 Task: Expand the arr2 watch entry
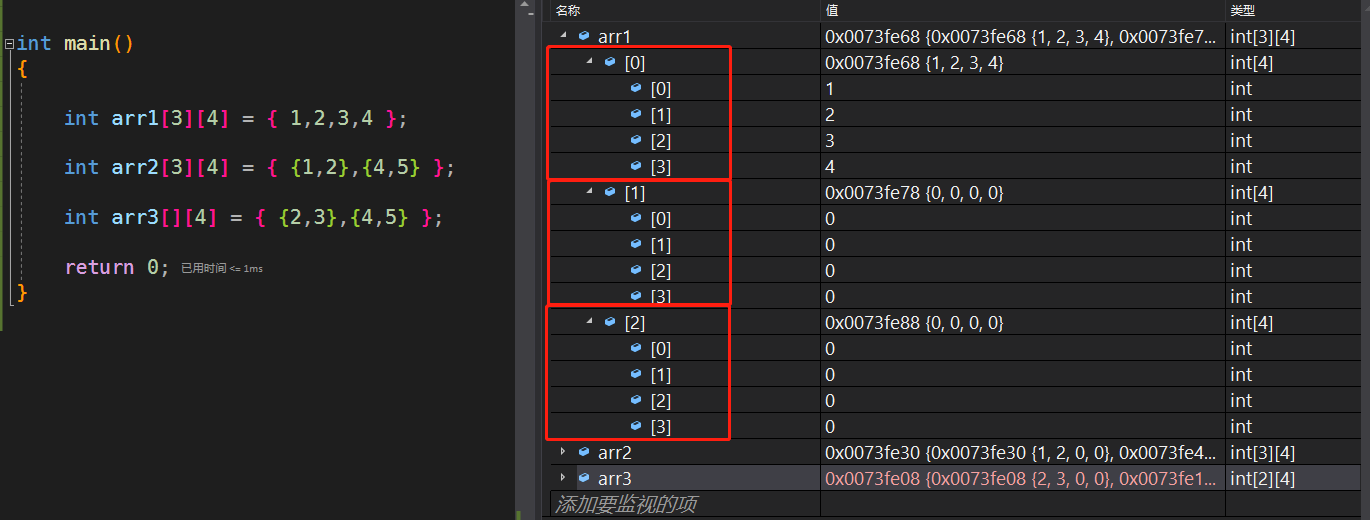(563, 452)
